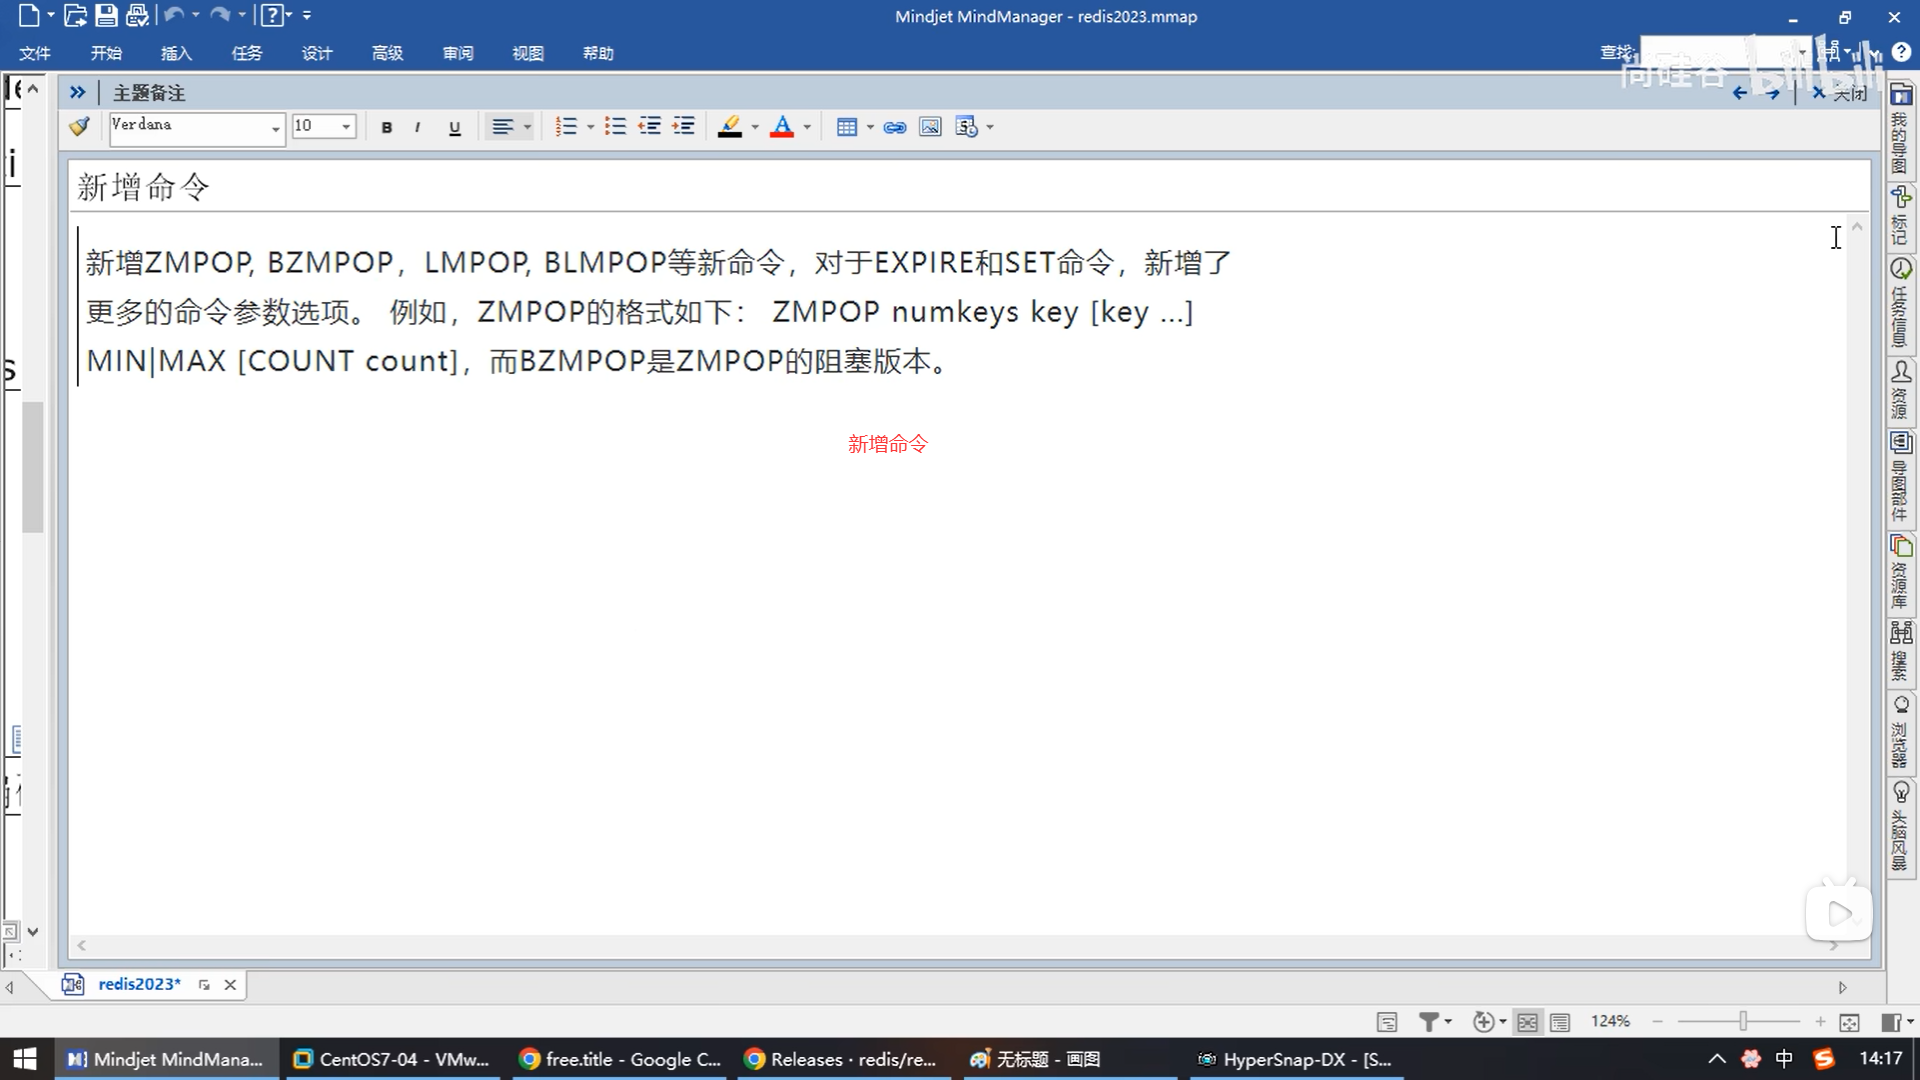Open the font size dropdown
The image size is (1920, 1080).
(346, 127)
